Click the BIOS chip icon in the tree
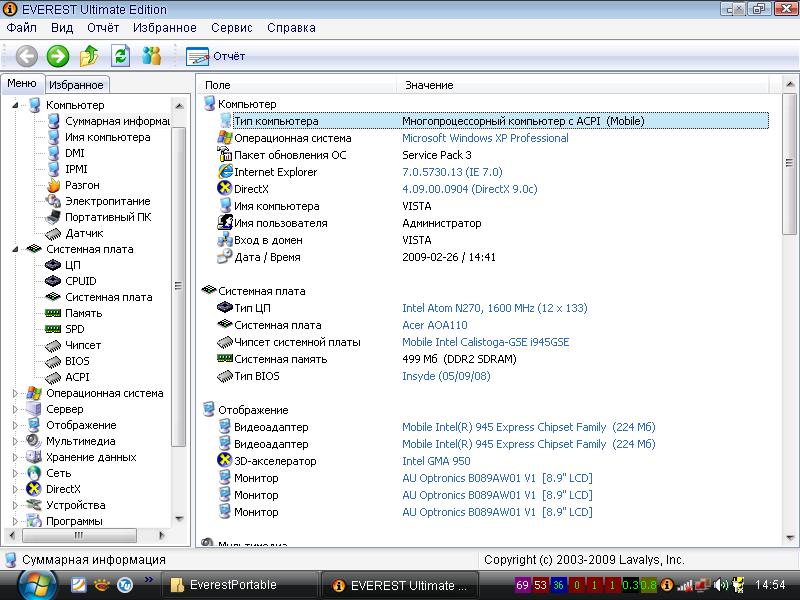The width and height of the screenshot is (800, 600). click(x=53, y=362)
